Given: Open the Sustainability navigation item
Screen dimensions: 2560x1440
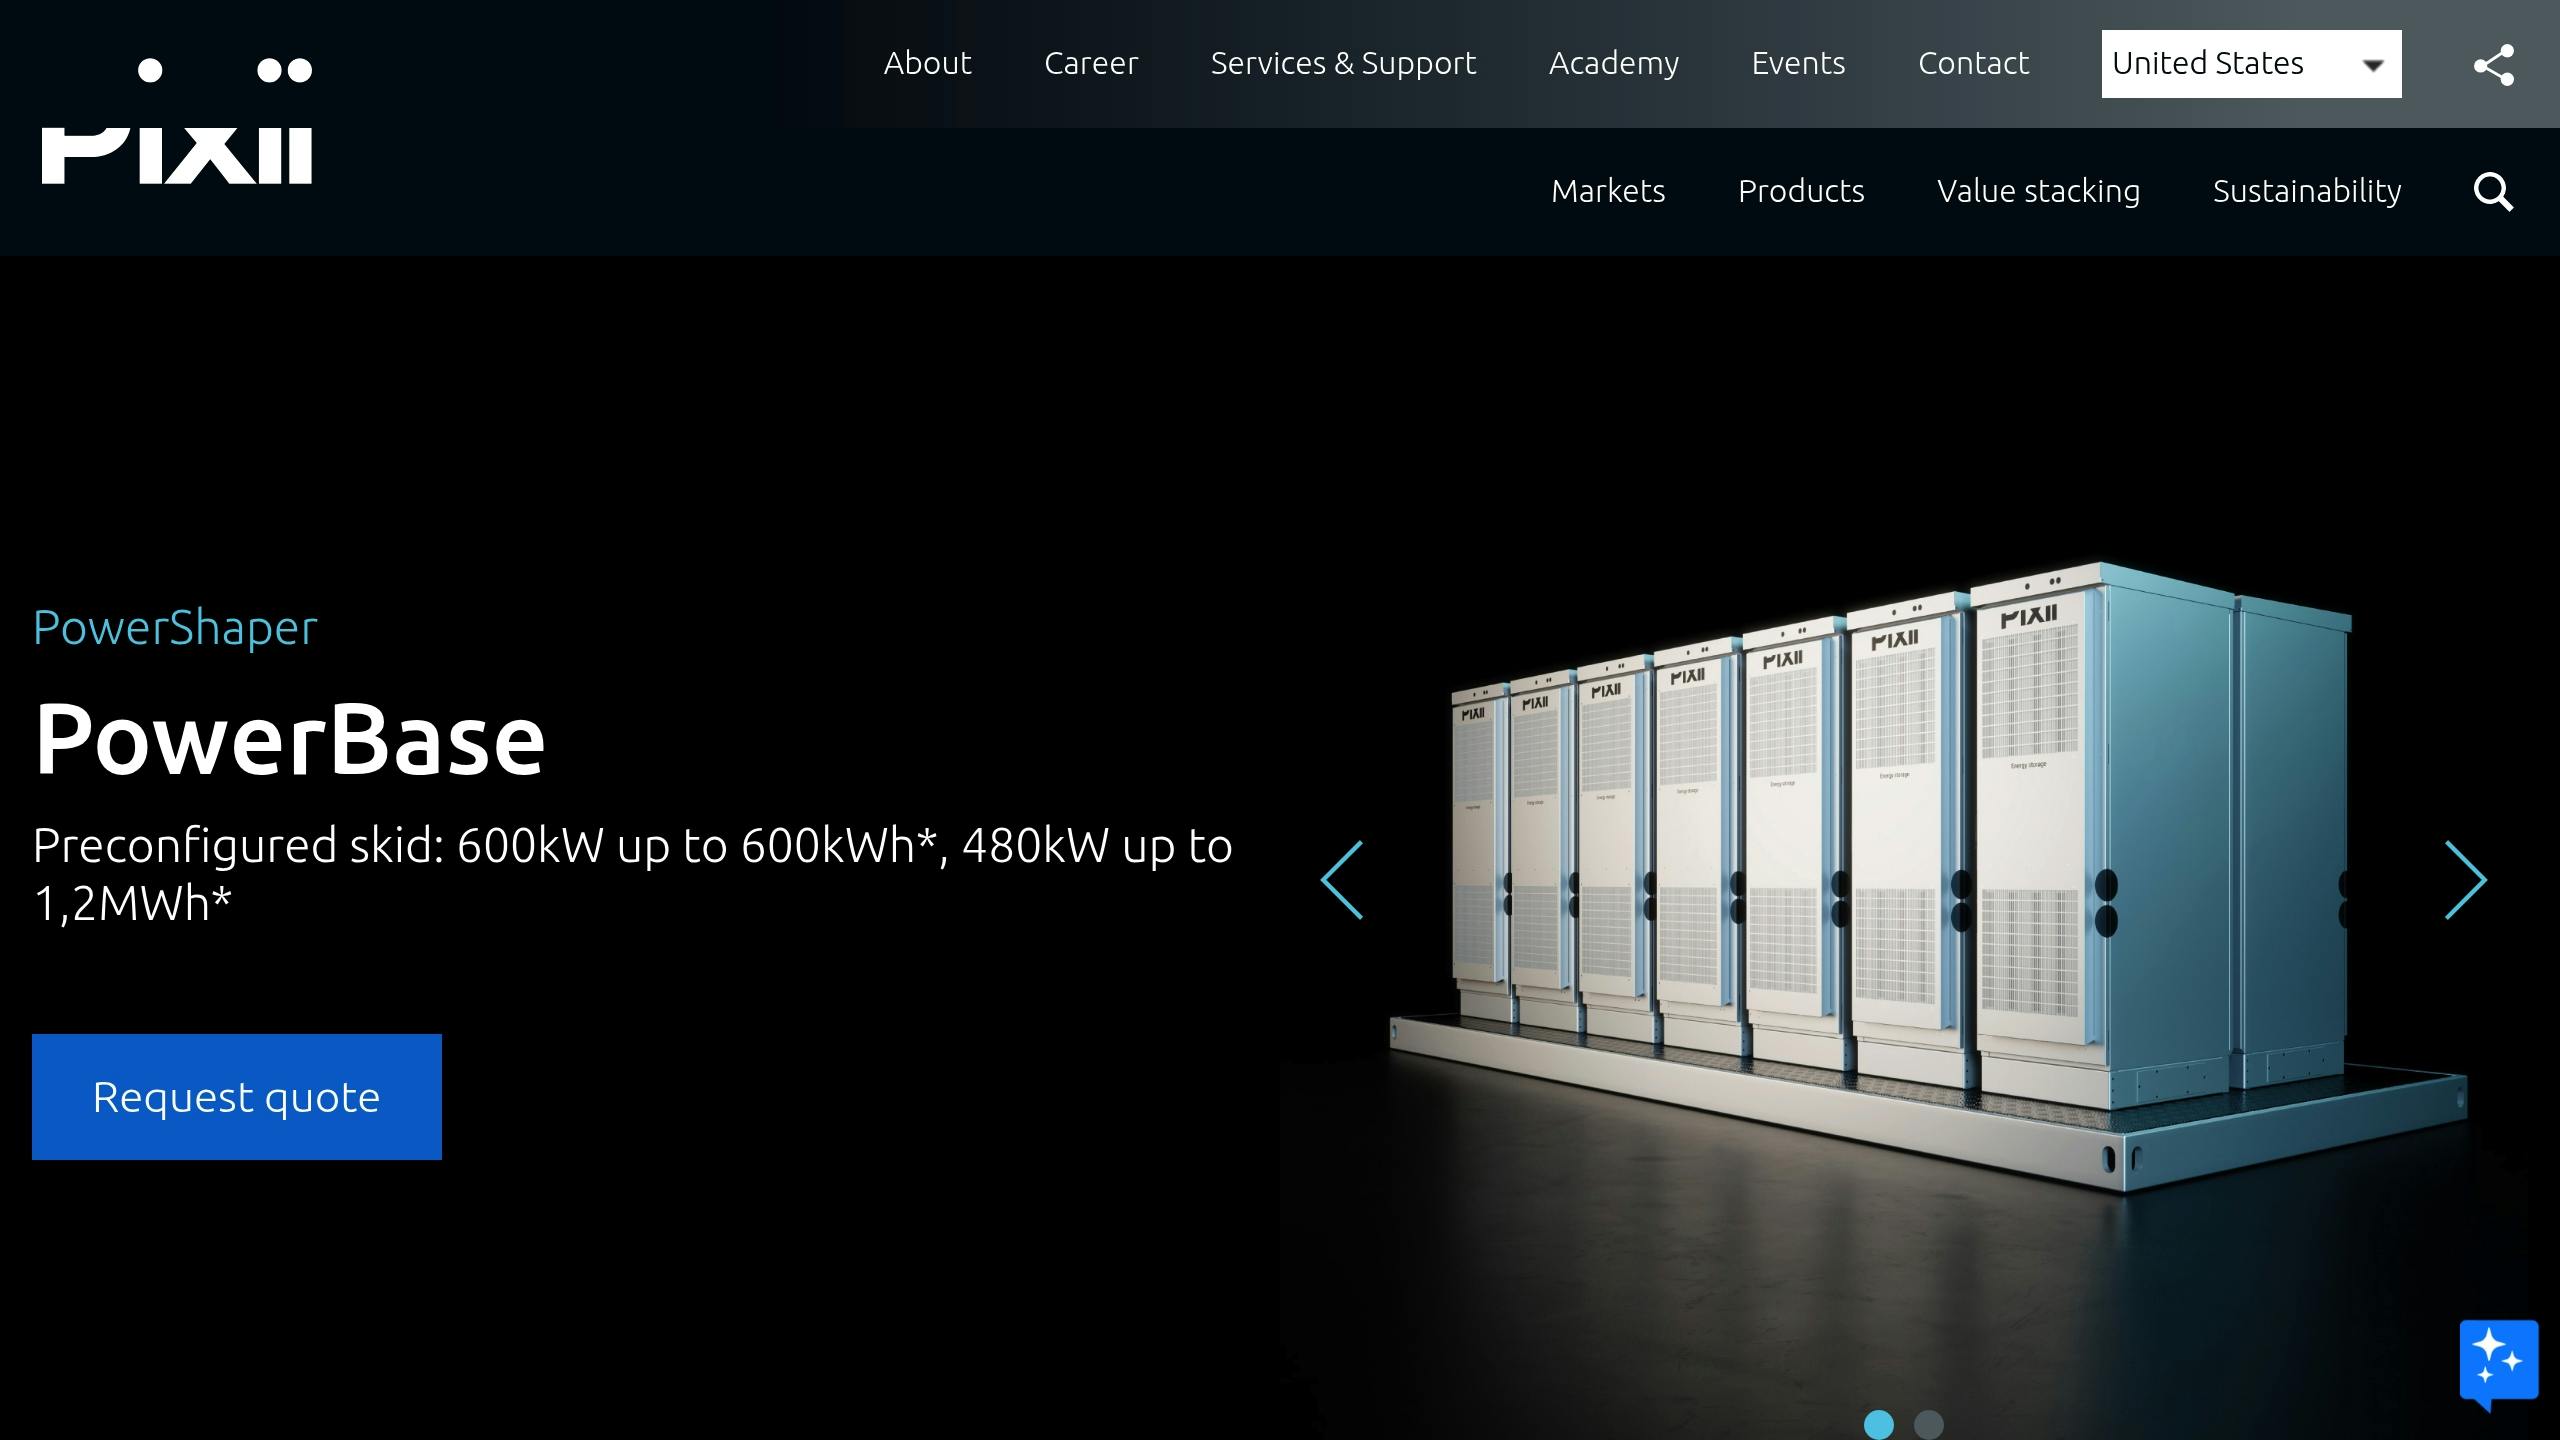Looking at the screenshot, I should click(x=2306, y=191).
